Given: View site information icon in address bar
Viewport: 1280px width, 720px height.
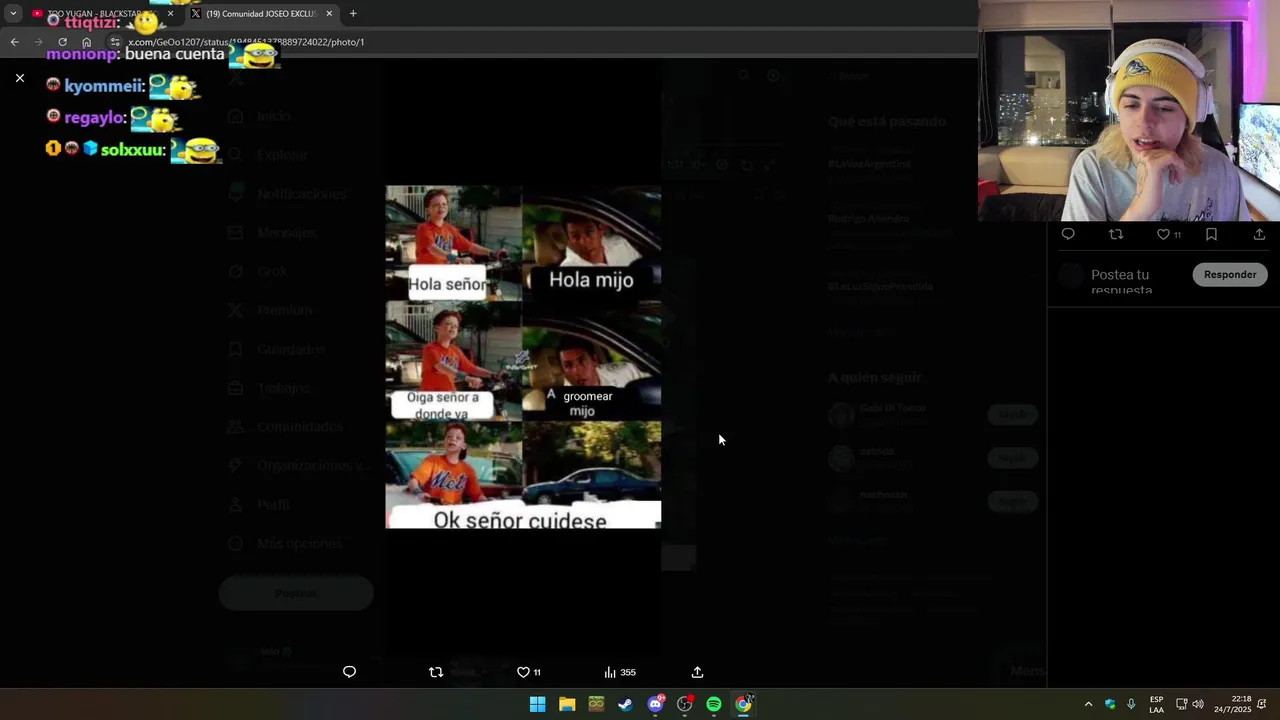Looking at the screenshot, I should click(115, 42).
